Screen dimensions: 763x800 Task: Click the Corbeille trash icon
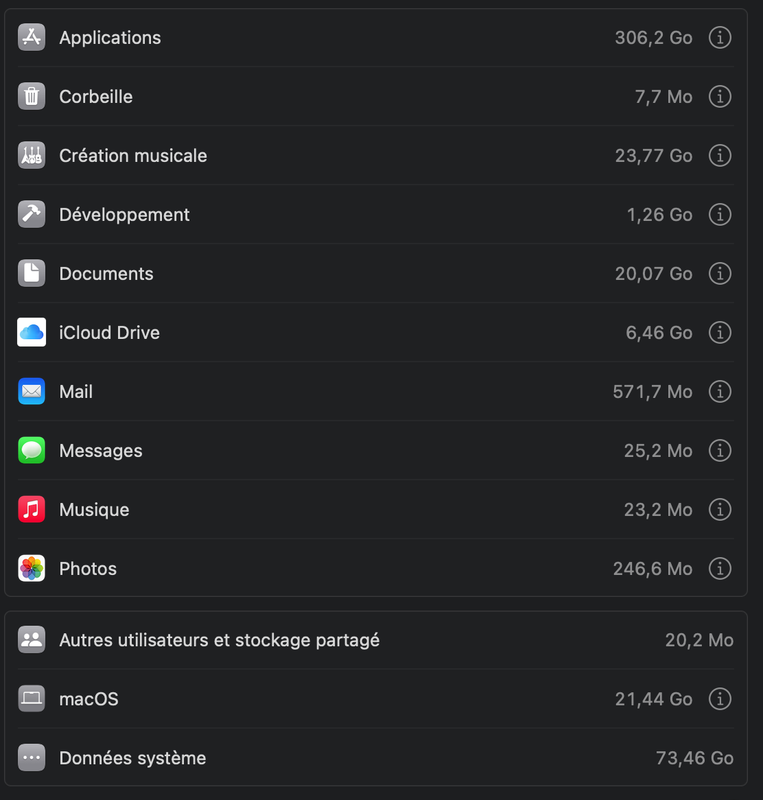pyautogui.click(x=32, y=97)
